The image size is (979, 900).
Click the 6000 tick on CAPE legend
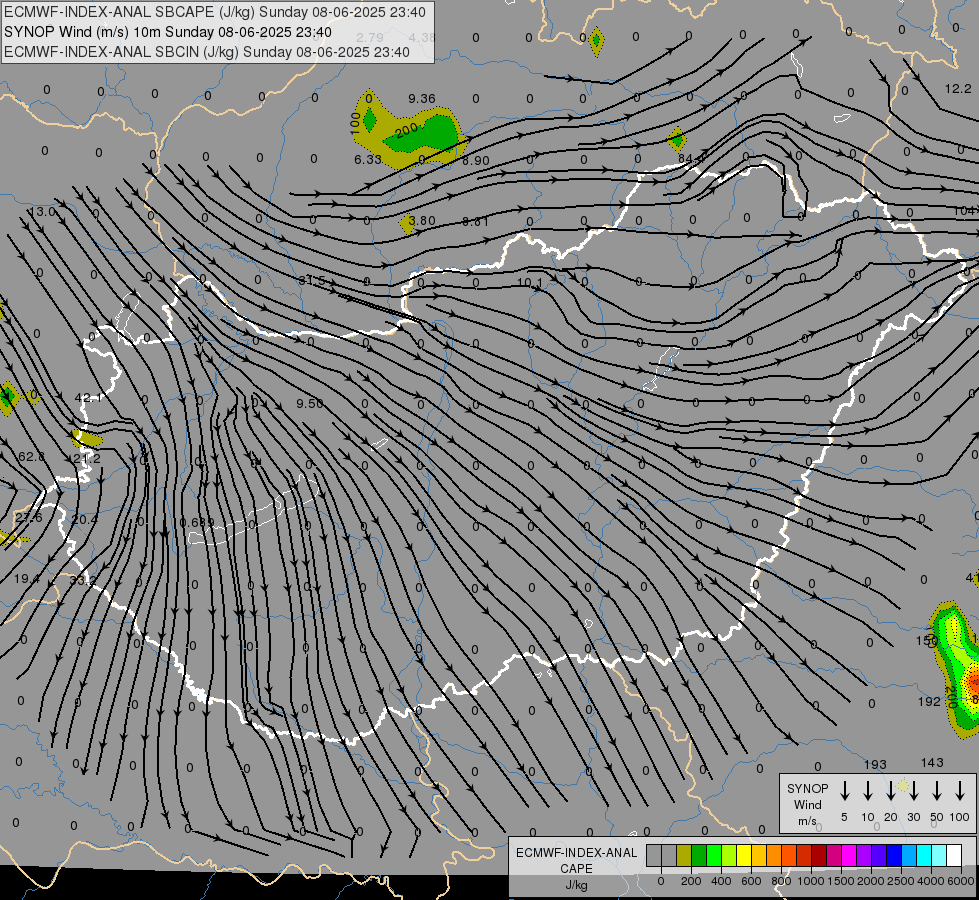click(960, 881)
